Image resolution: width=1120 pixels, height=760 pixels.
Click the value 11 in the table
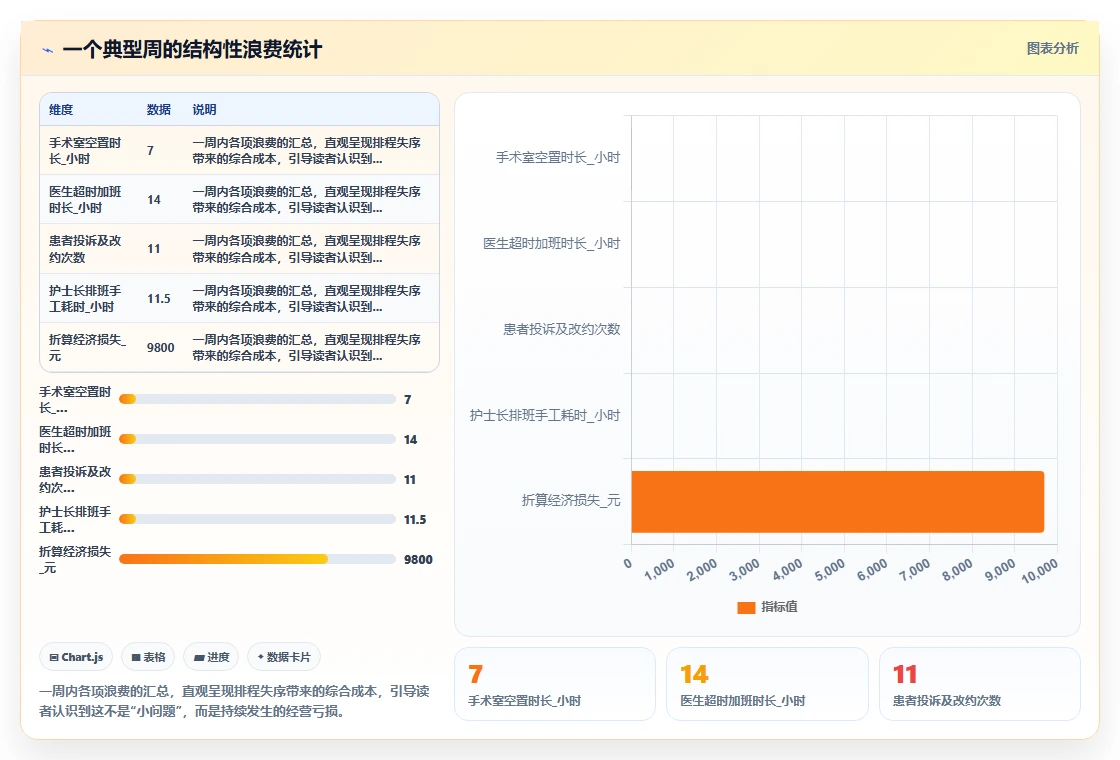tap(154, 249)
